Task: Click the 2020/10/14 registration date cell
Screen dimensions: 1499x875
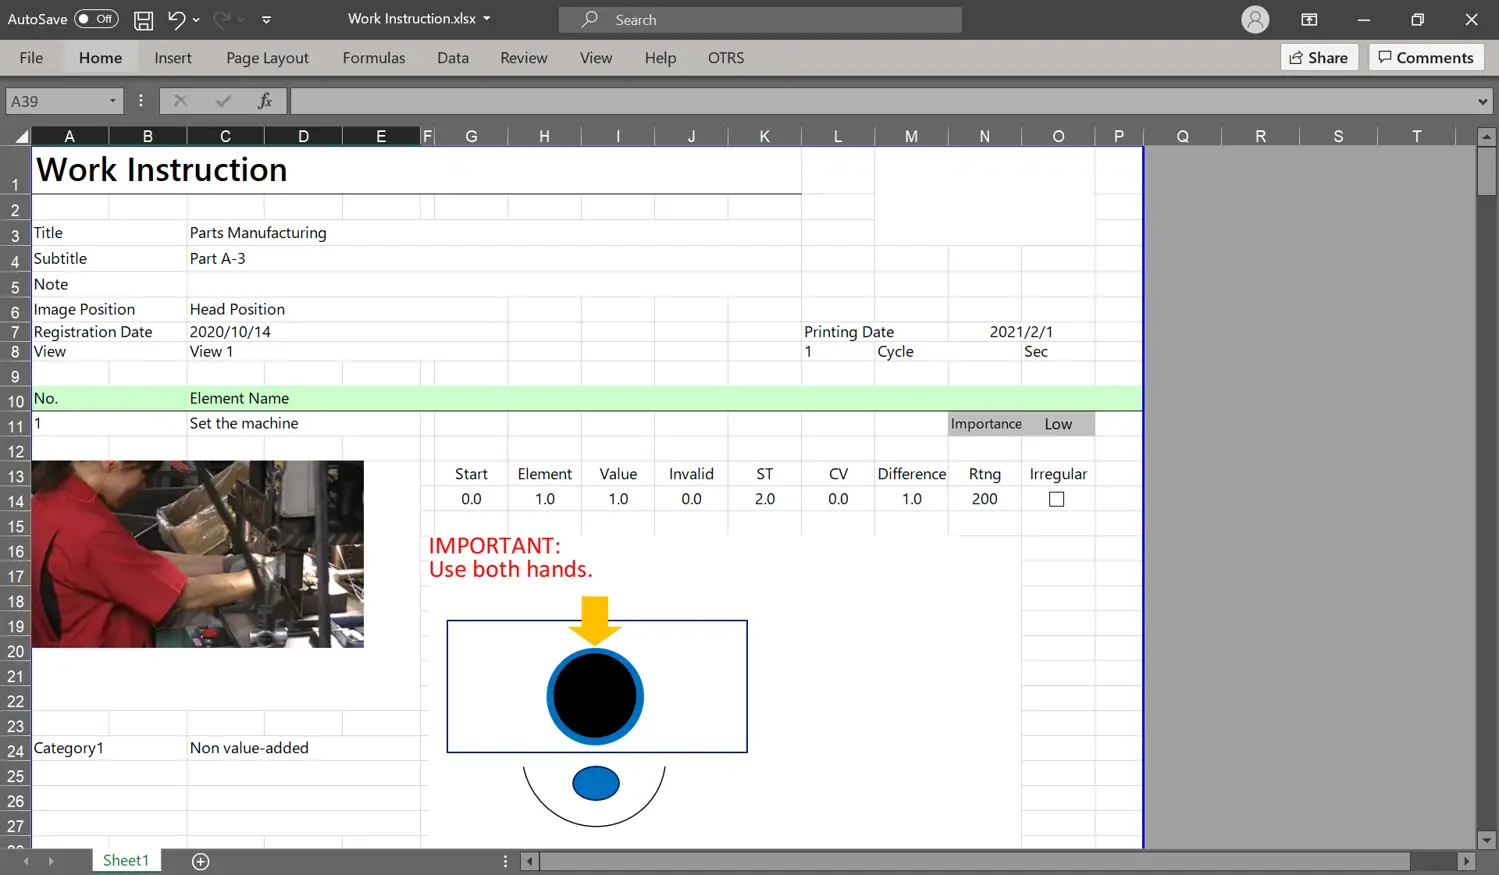Action: (230, 332)
